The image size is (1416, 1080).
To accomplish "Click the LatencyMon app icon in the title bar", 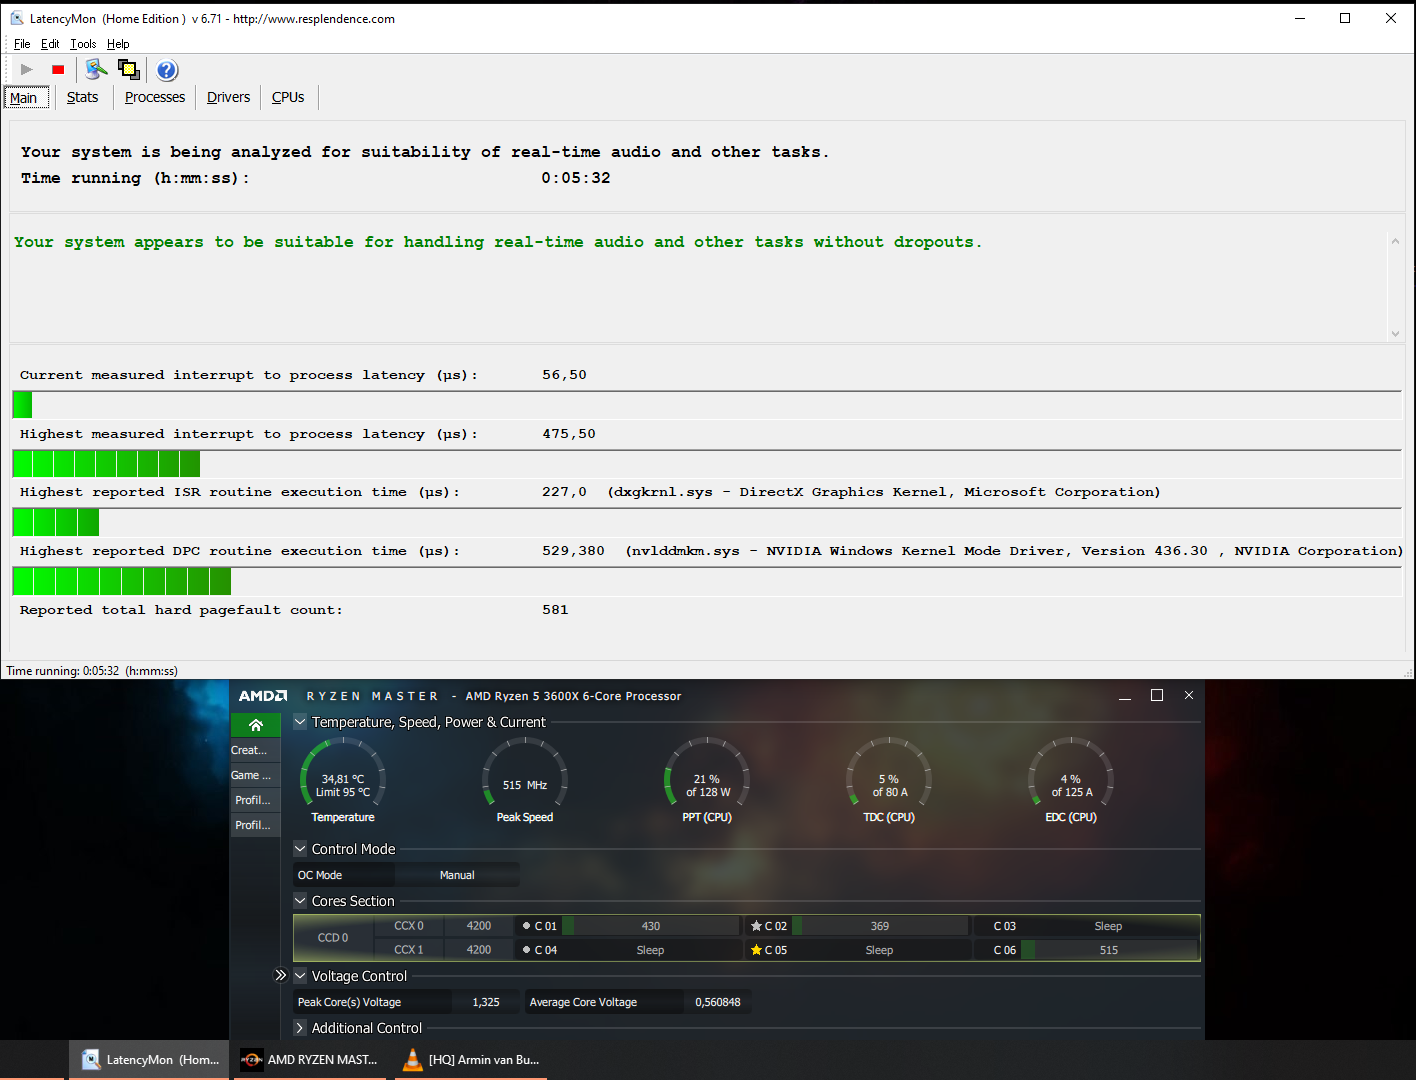I will [17, 18].
